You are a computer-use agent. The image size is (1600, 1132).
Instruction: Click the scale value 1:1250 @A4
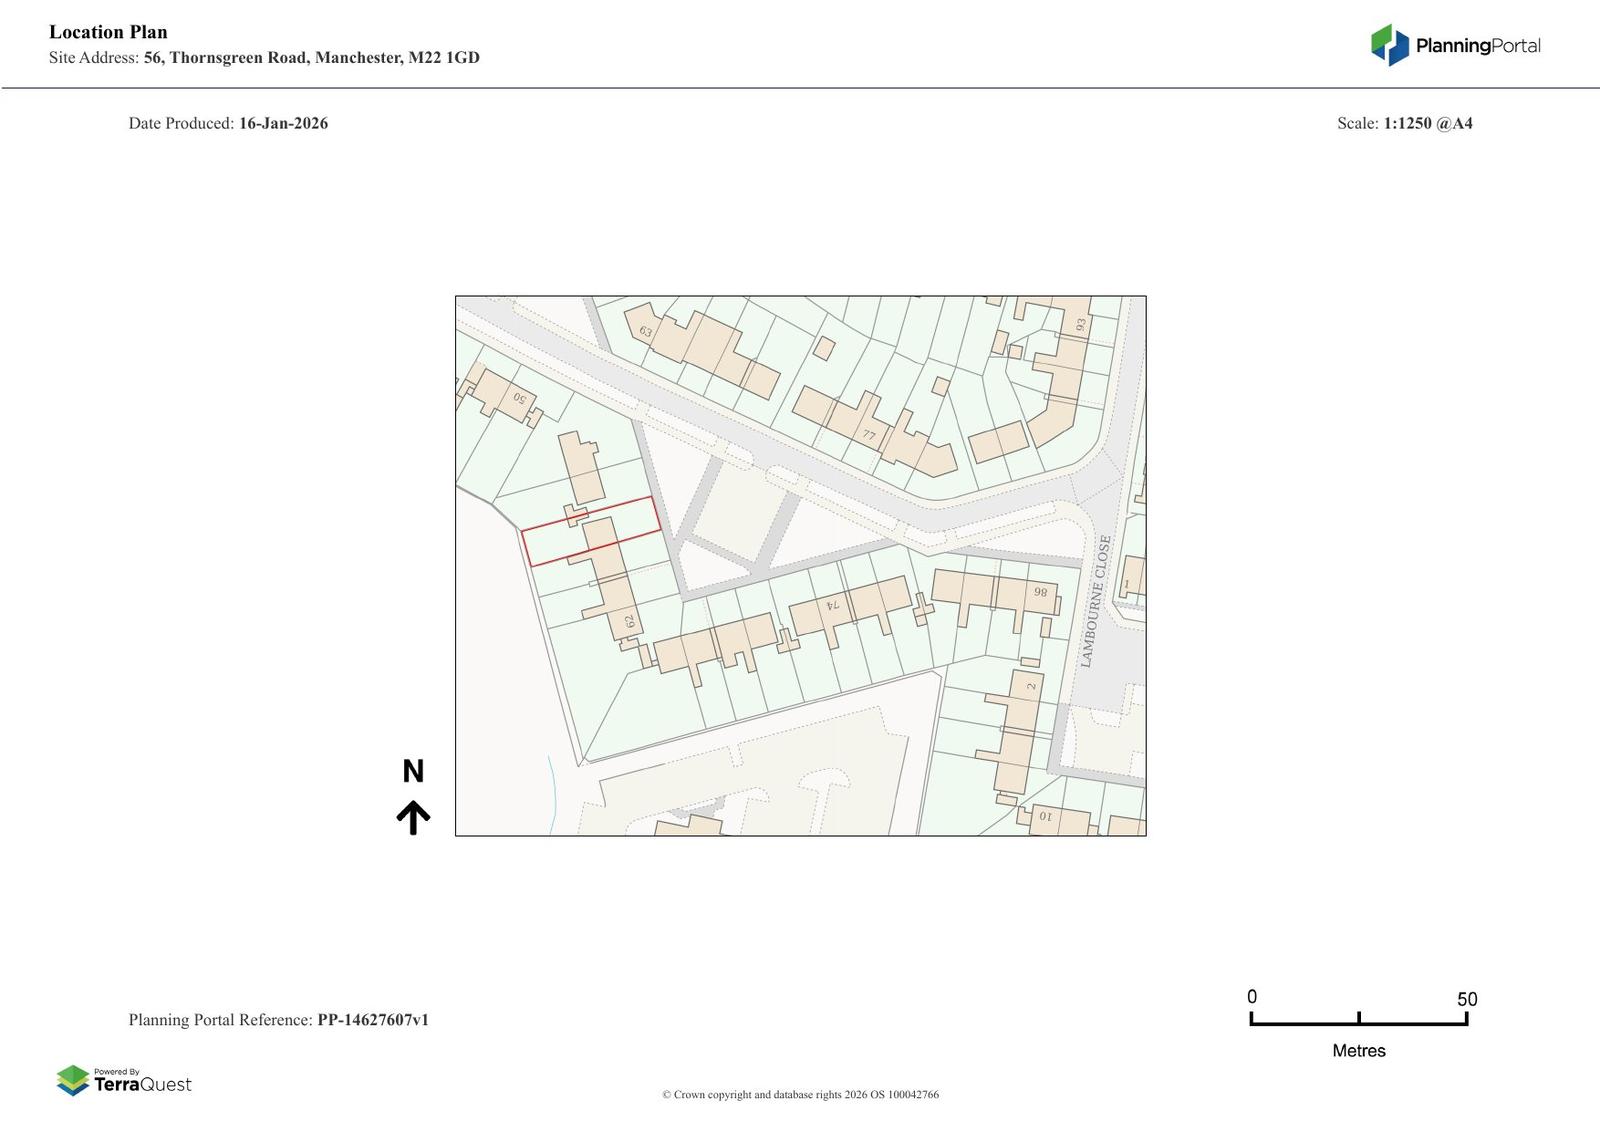[1427, 124]
